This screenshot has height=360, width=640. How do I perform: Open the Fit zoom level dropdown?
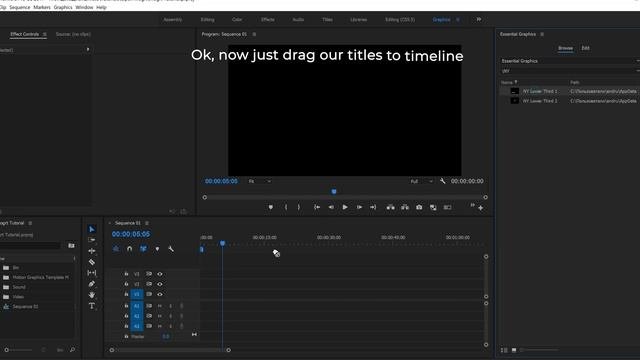tap(260, 181)
